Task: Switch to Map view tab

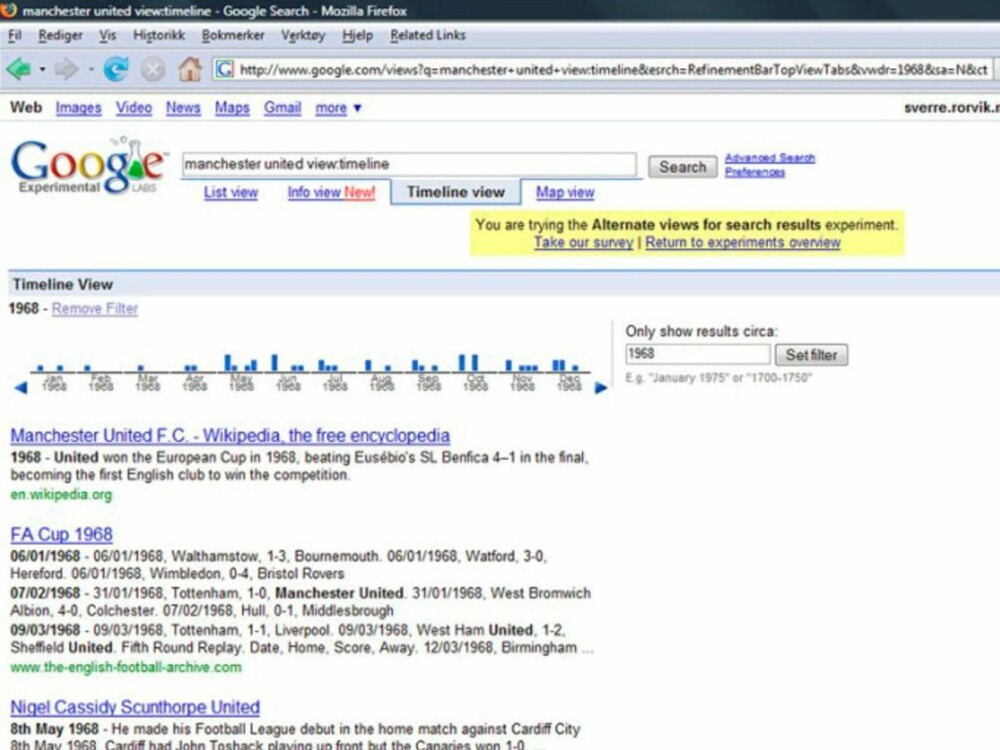Action: coord(565,192)
